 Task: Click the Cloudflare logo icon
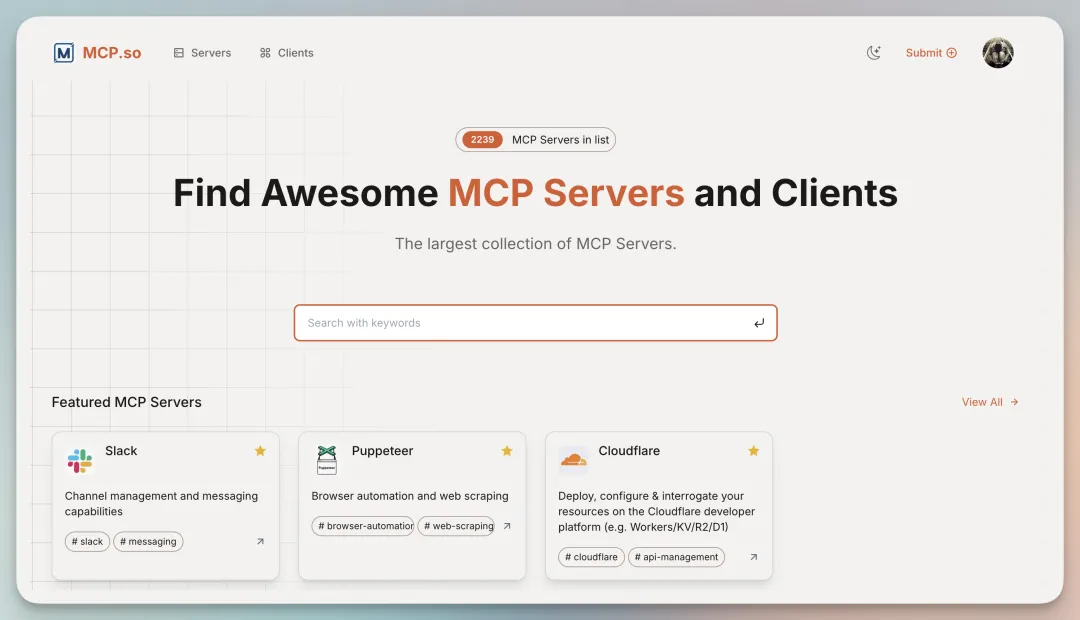[x=573, y=460]
